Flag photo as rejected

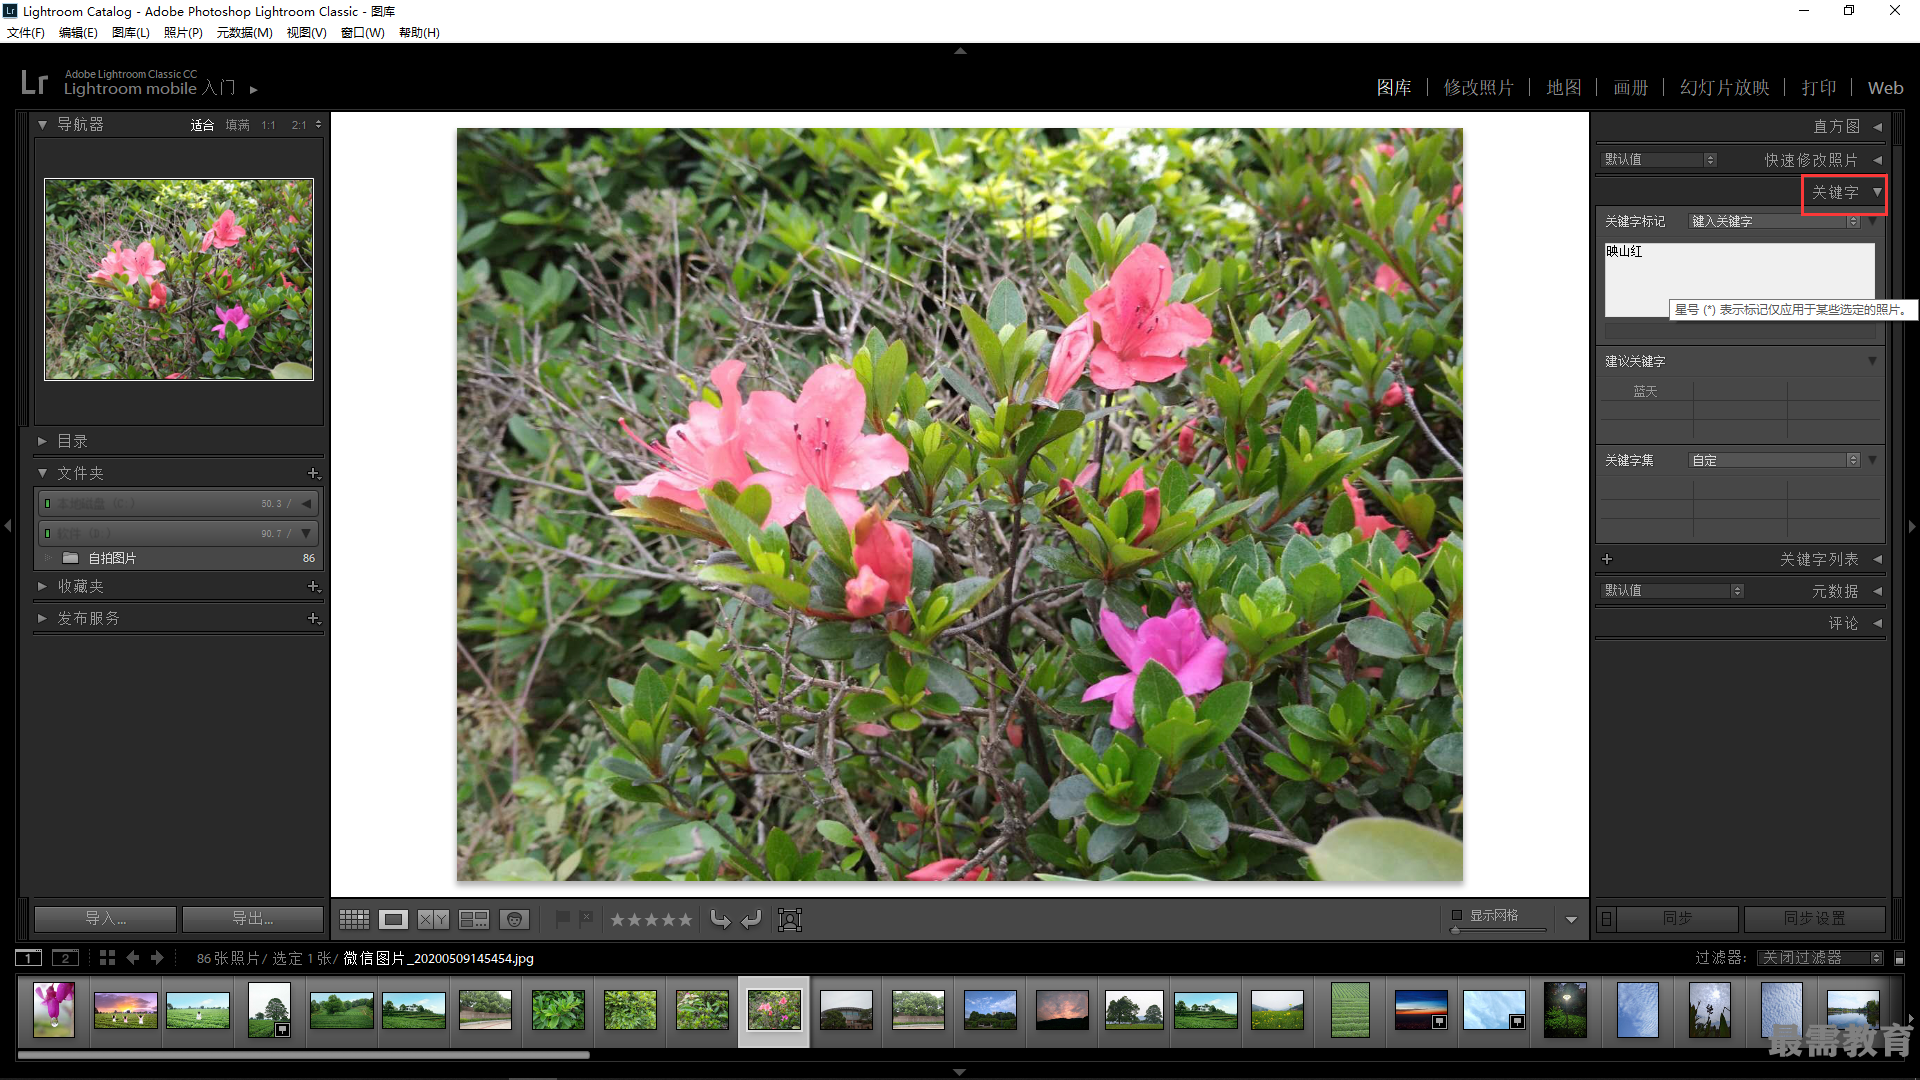point(586,918)
